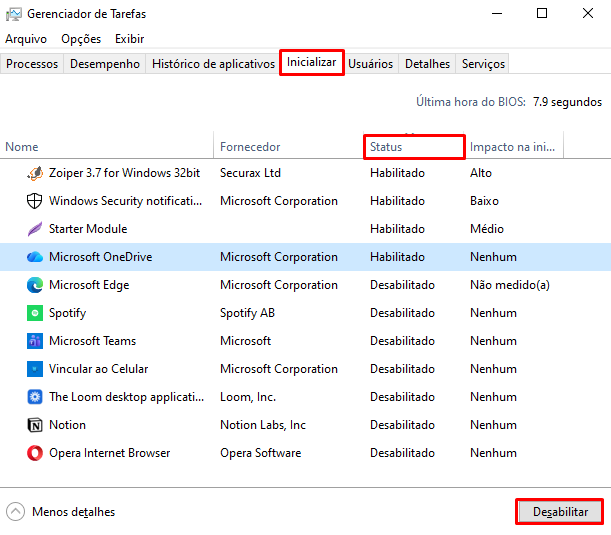The width and height of the screenshot is (611, 535).
Task: Click the Vincular ao Celular icon
Action: pyautogui.click(x=35, y=369)
